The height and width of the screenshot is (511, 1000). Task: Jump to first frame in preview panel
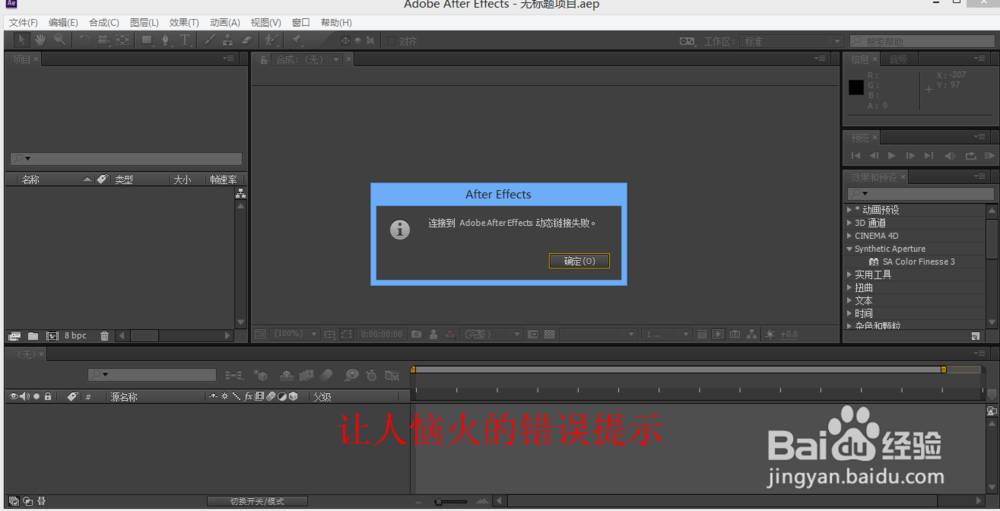point(856,156)
